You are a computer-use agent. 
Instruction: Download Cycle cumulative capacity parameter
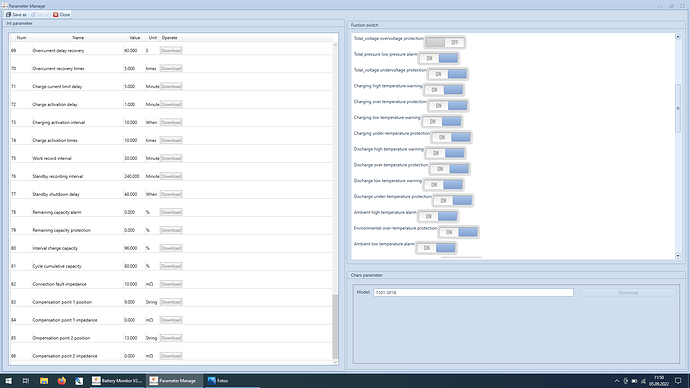171,266
